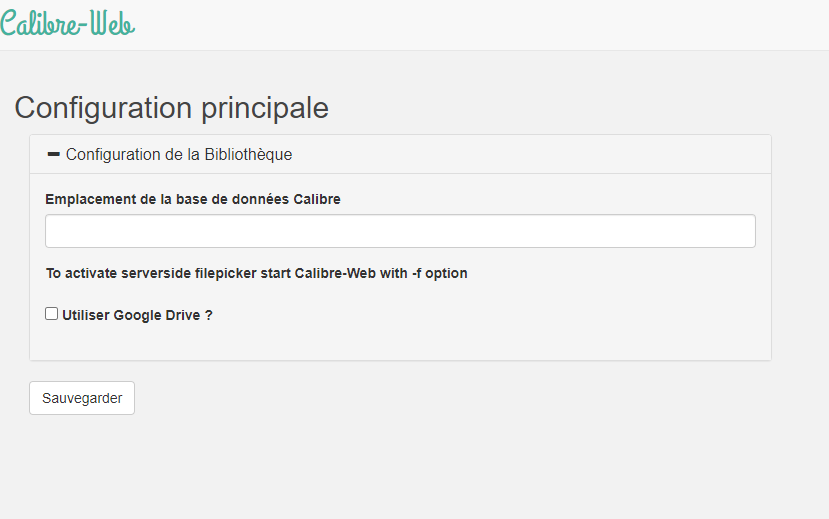Image resolution: width=829 pixels, height=519 pixels.
Task: Collapse the Configuration de la Bibliothèque section
Action: click(x=169, y=154)
